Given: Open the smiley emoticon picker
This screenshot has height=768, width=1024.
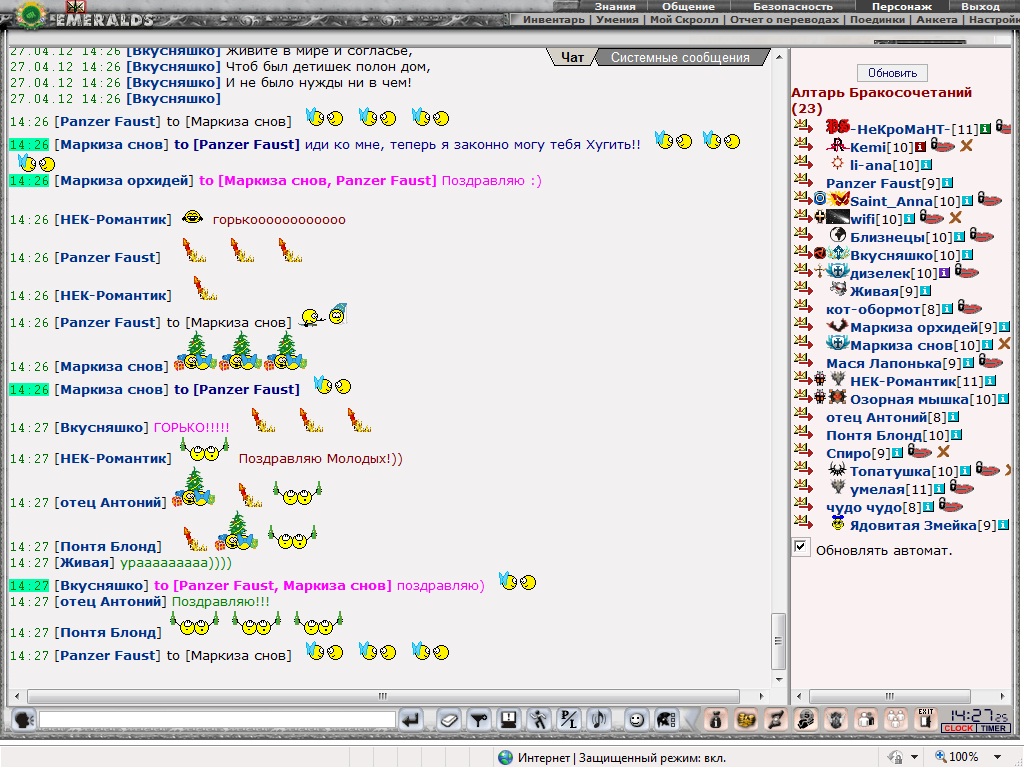Looking at the screenshot, I should pyautogui.click(x=635, y=720).
